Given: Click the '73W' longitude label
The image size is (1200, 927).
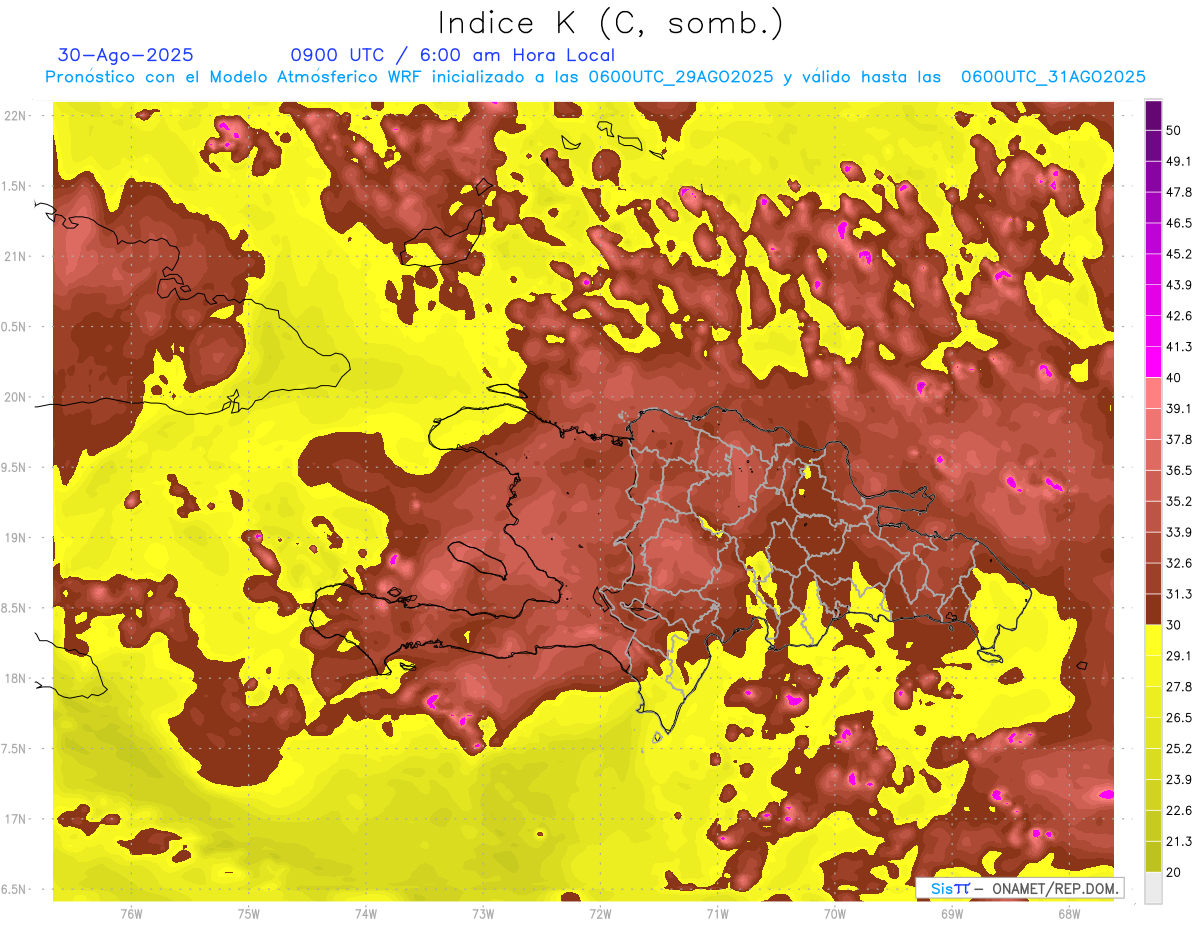Looking at the screenshot, I should [x=483, y=913].
